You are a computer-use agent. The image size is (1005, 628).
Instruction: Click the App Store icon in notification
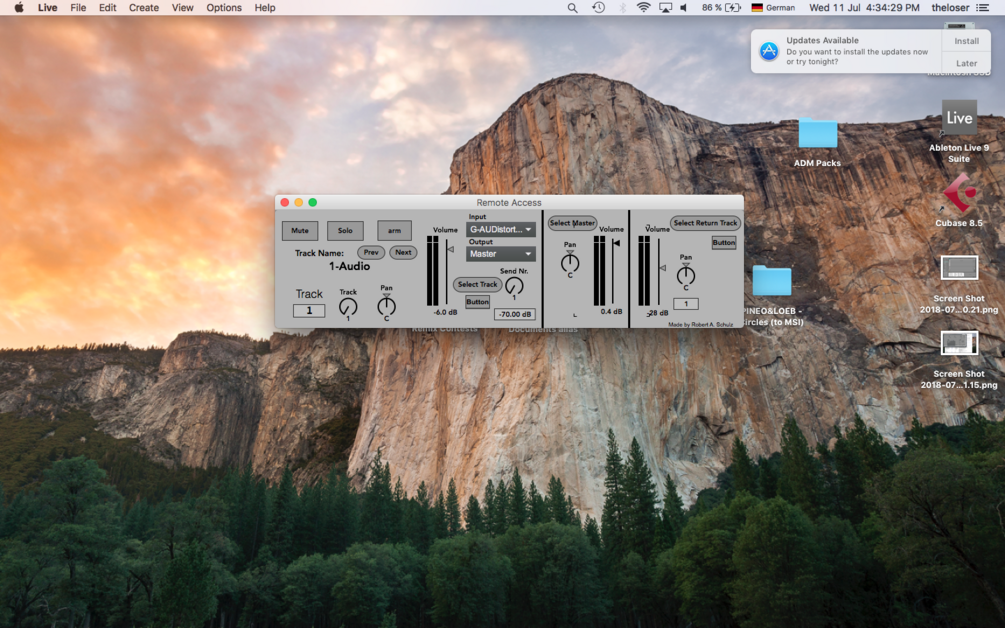(x=768, y=51)
